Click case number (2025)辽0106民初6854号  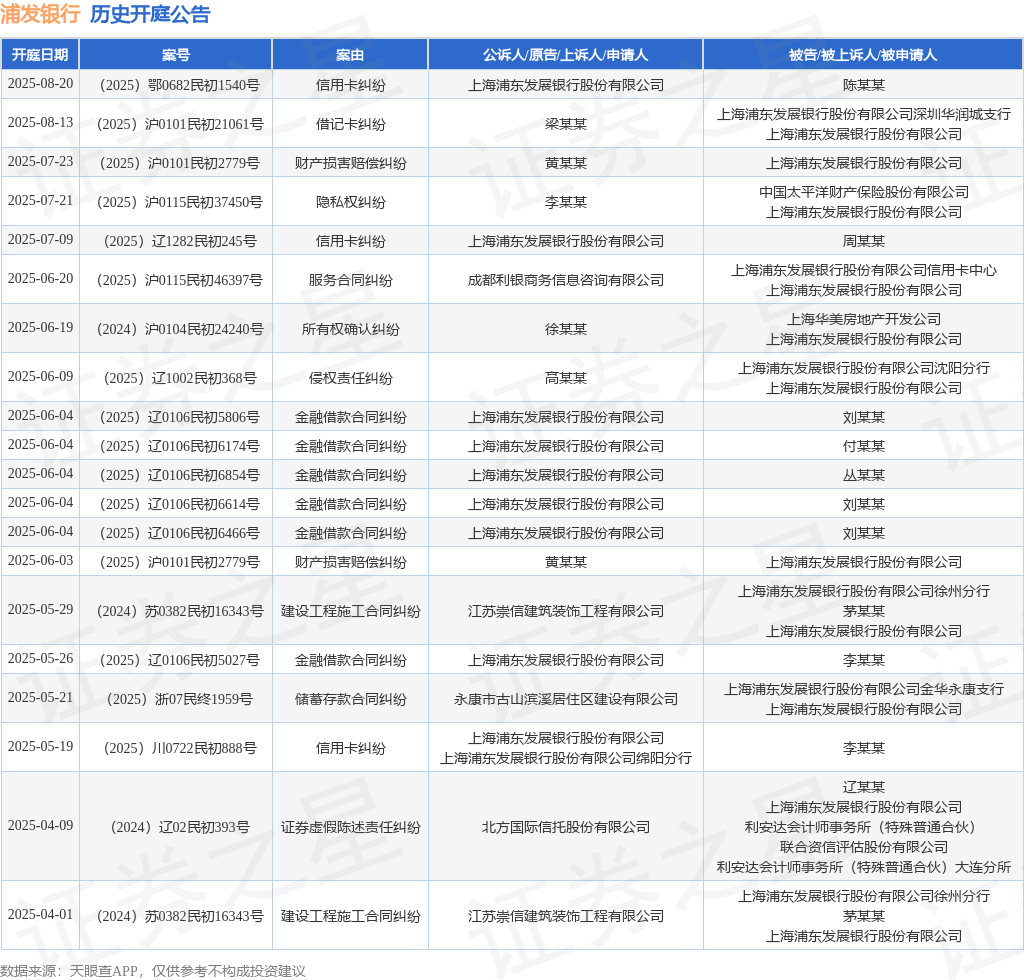[176, 475]
